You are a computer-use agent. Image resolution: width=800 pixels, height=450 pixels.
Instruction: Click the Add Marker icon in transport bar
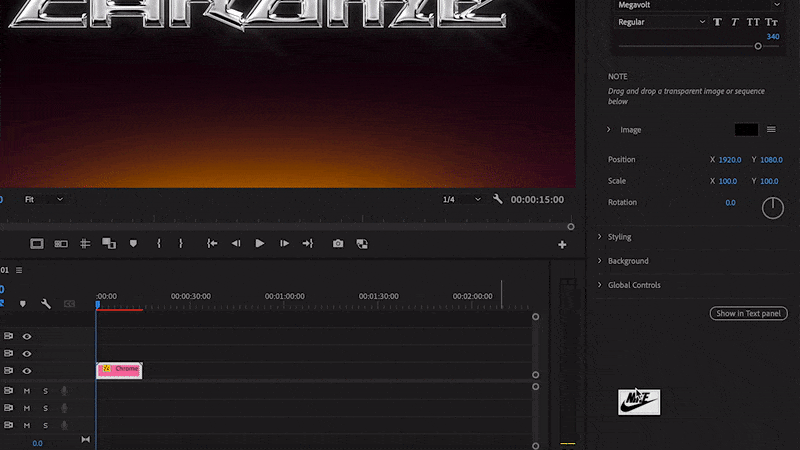point(133,243)
